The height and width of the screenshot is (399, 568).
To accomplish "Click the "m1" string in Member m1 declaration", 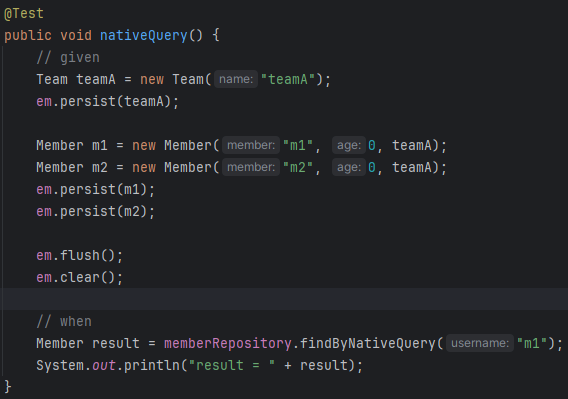I will point(298,145).
